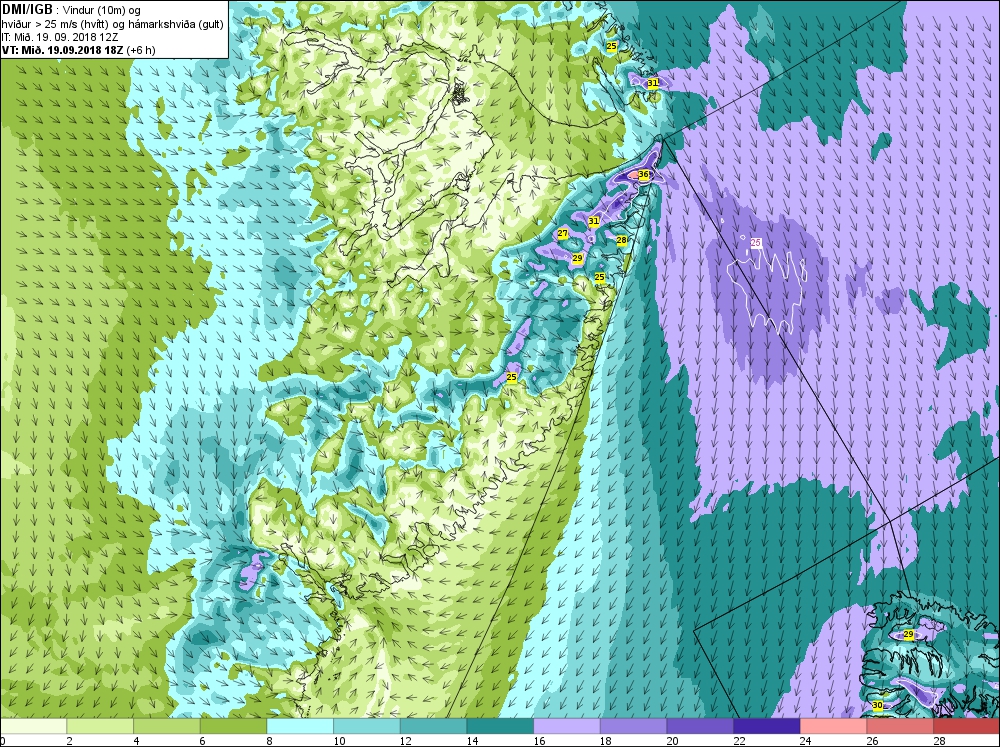
Task: Click the legend scale value '16'
Action: tap(539, 741)
